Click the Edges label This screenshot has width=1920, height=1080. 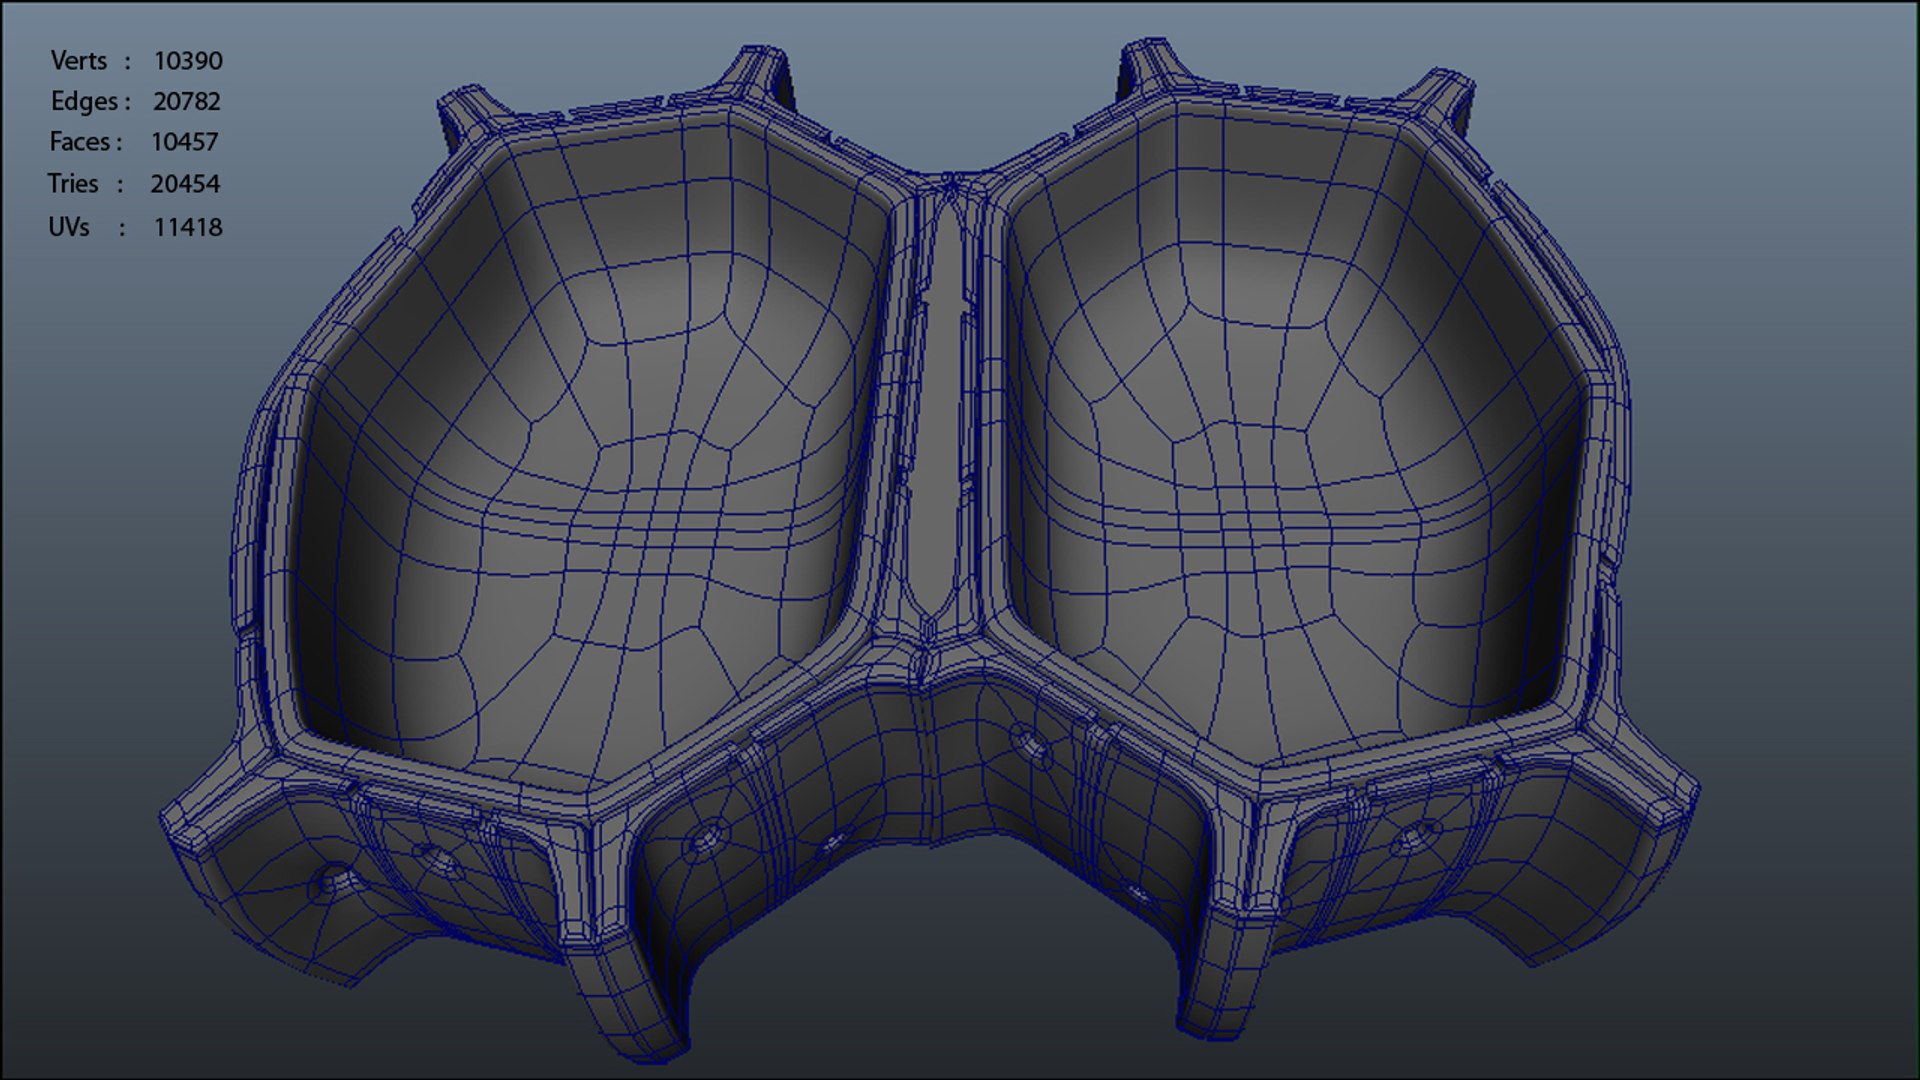84,102
